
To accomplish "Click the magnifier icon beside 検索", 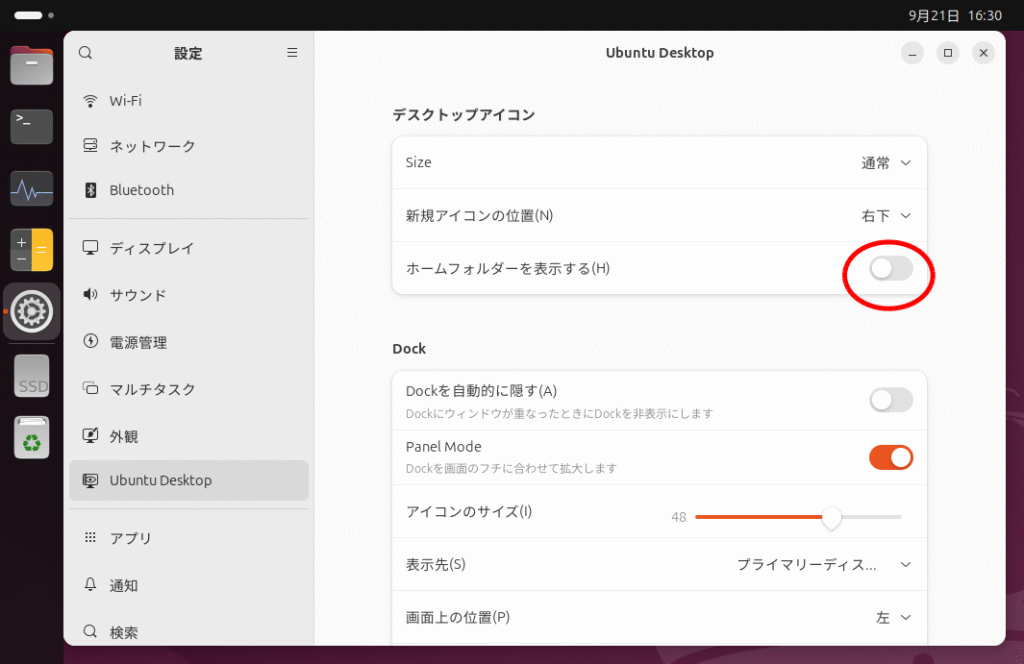I will tap(90, 631).
